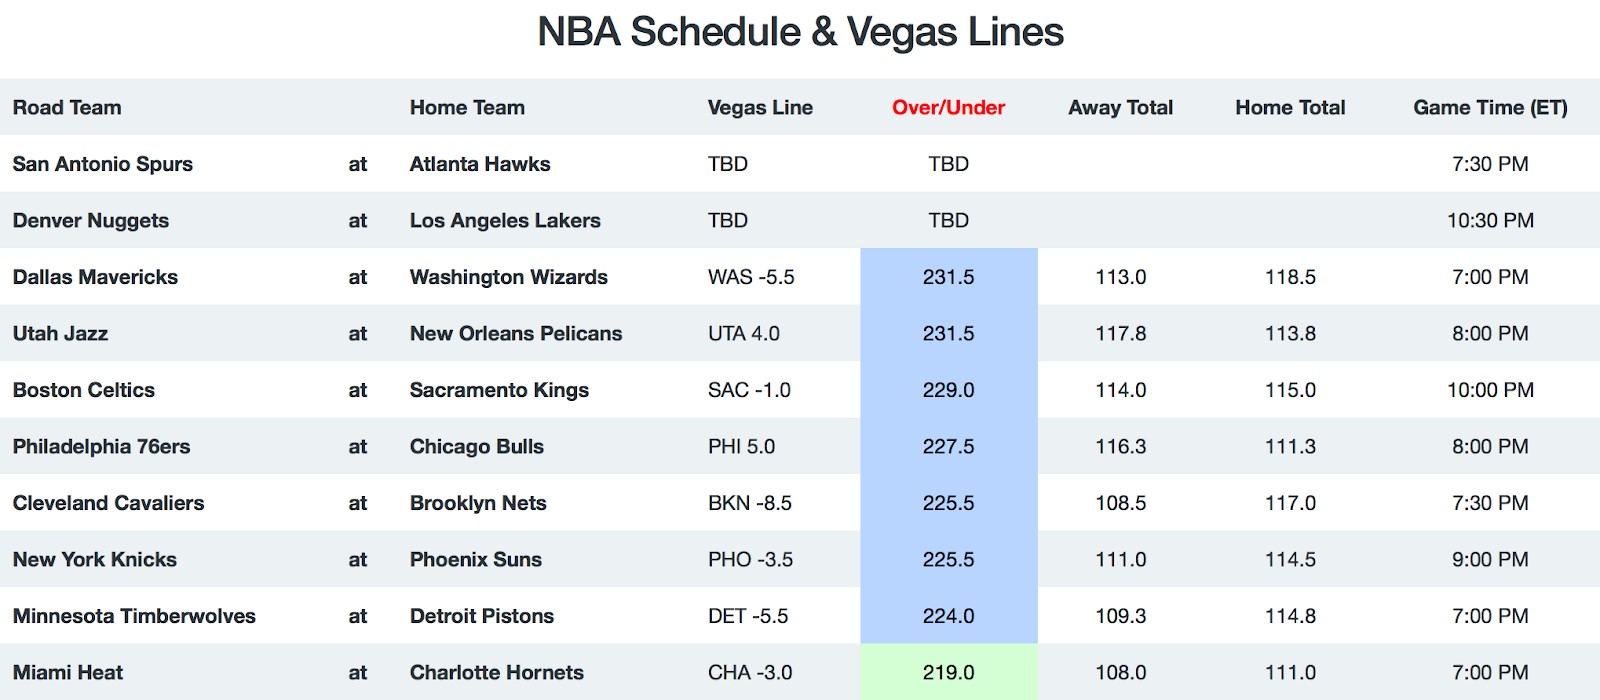Image resolution: width=1600 pixels, height=700 pixels.
Task: Click the Road Team column header
Action: pos(67,107)
